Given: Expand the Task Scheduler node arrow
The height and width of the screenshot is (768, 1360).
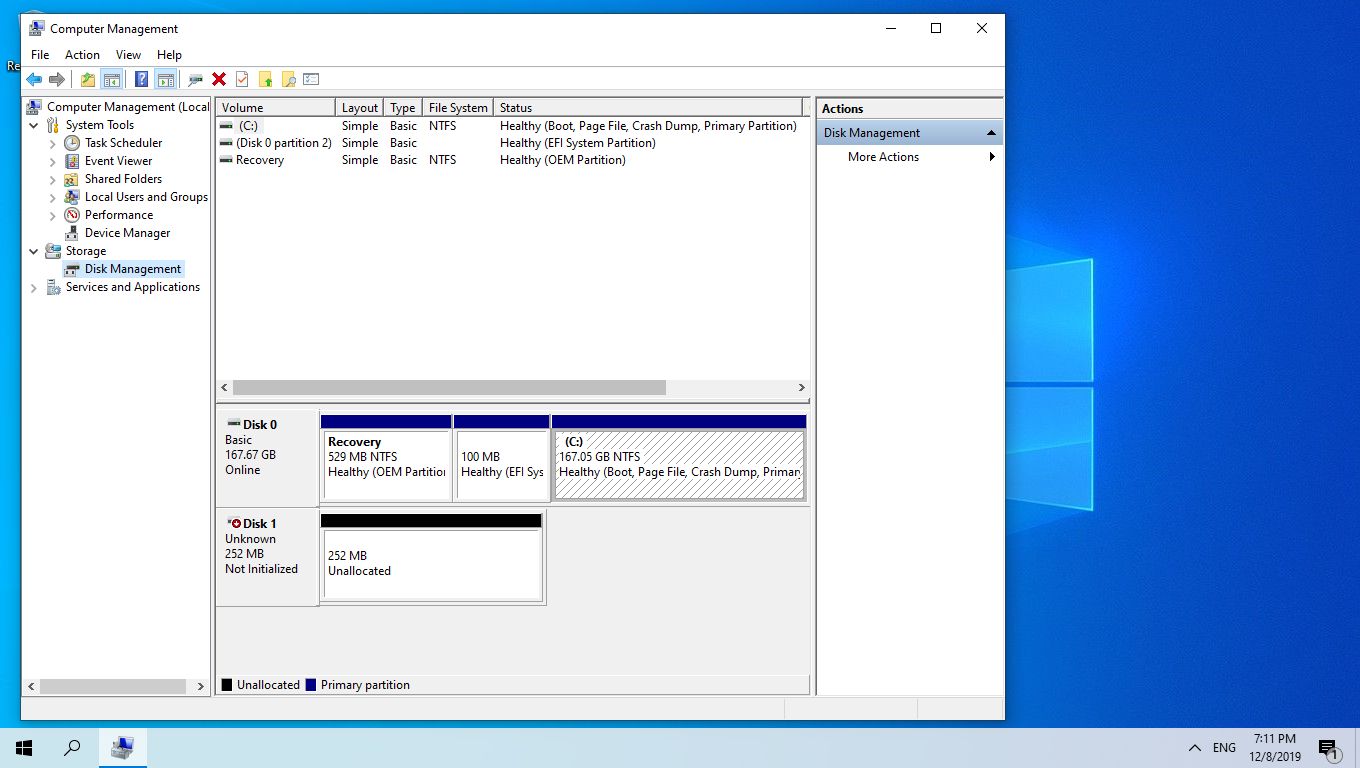Looking at the screenshot, I should point(53,144).
